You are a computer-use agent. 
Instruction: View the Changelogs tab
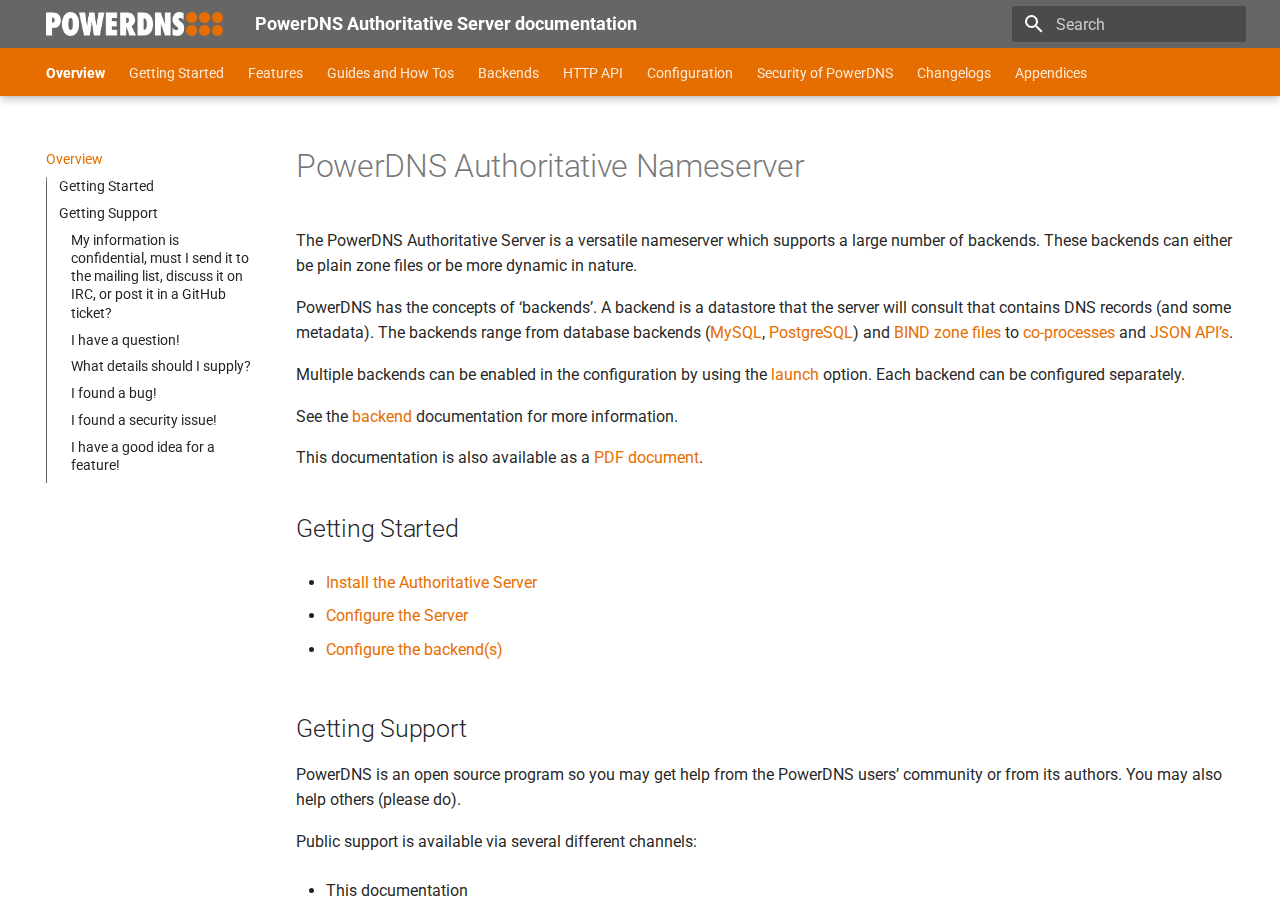[x=954, y=73]
